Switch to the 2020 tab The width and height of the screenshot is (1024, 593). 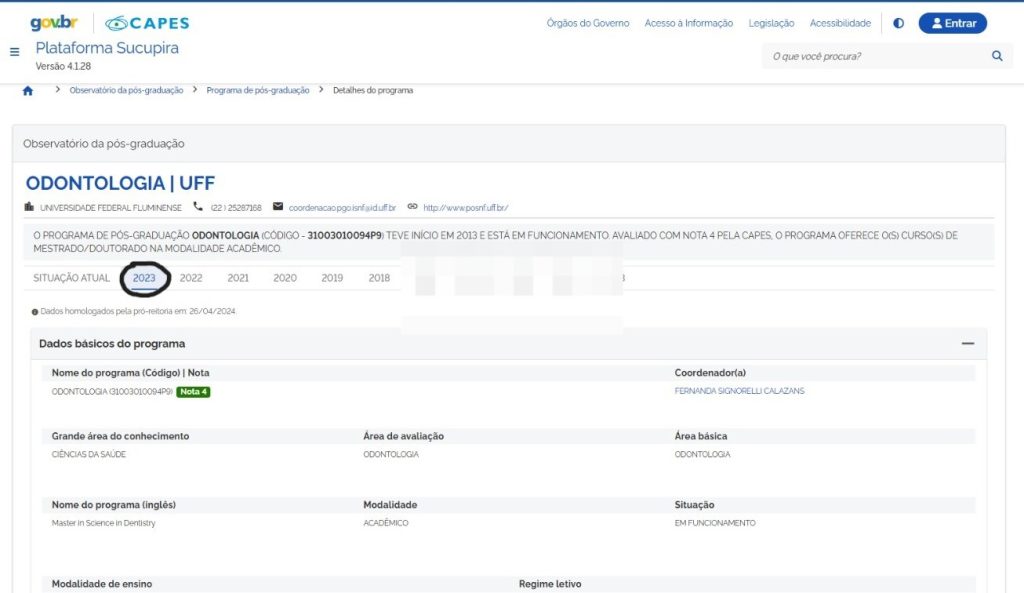(285, 278)
